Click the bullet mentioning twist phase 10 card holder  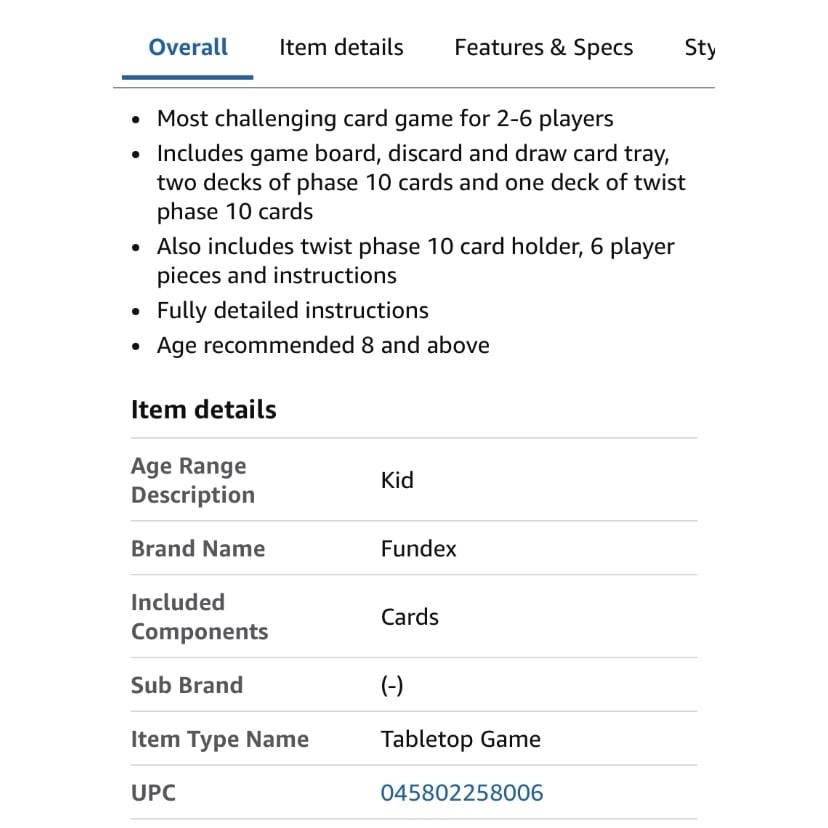click(416, 261)
